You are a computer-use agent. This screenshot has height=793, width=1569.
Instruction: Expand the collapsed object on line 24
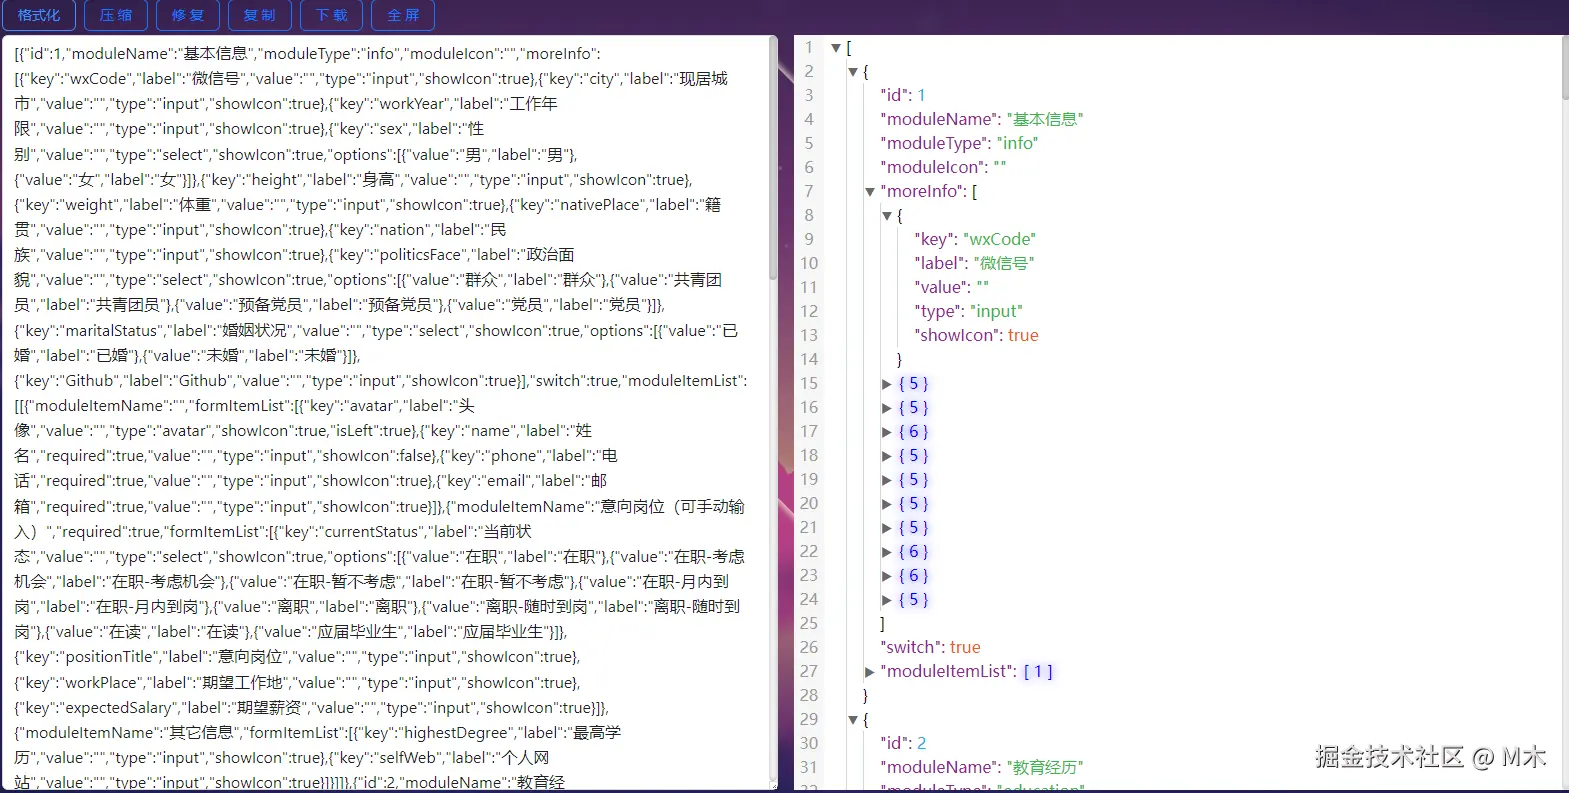(x=887, y=600)
